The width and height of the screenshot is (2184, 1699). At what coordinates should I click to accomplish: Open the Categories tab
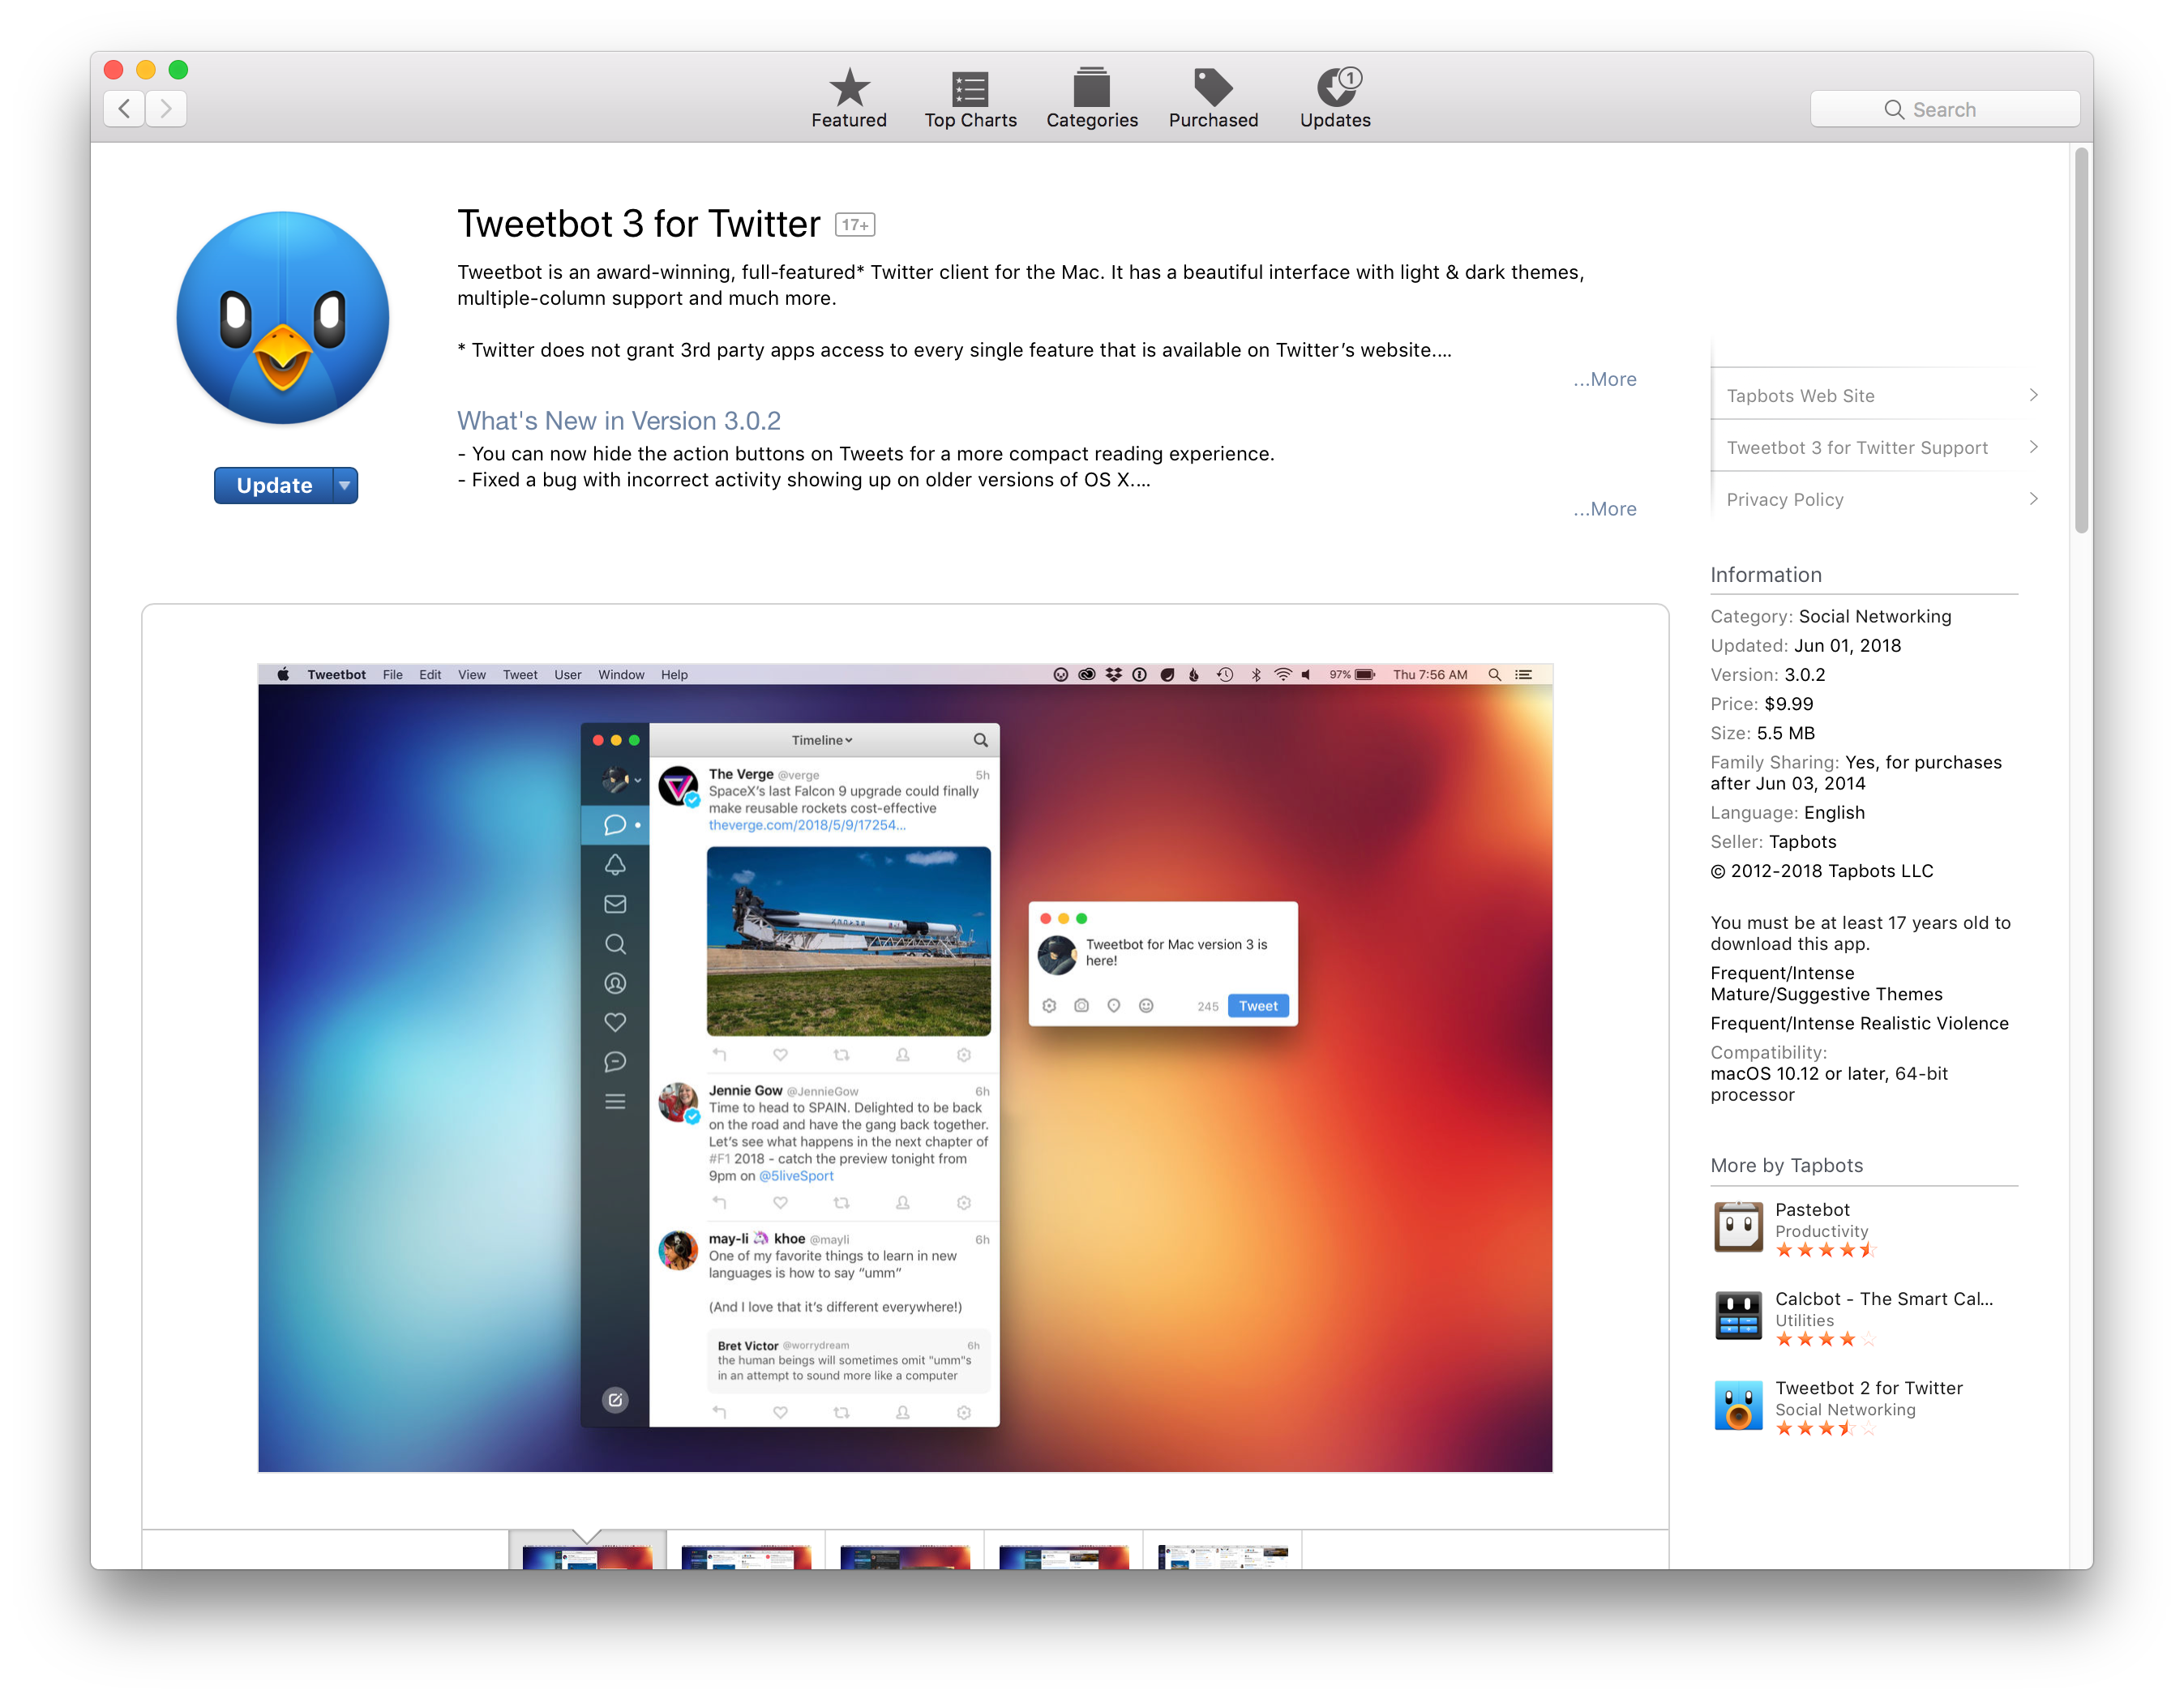click(x=1091, y=99)
